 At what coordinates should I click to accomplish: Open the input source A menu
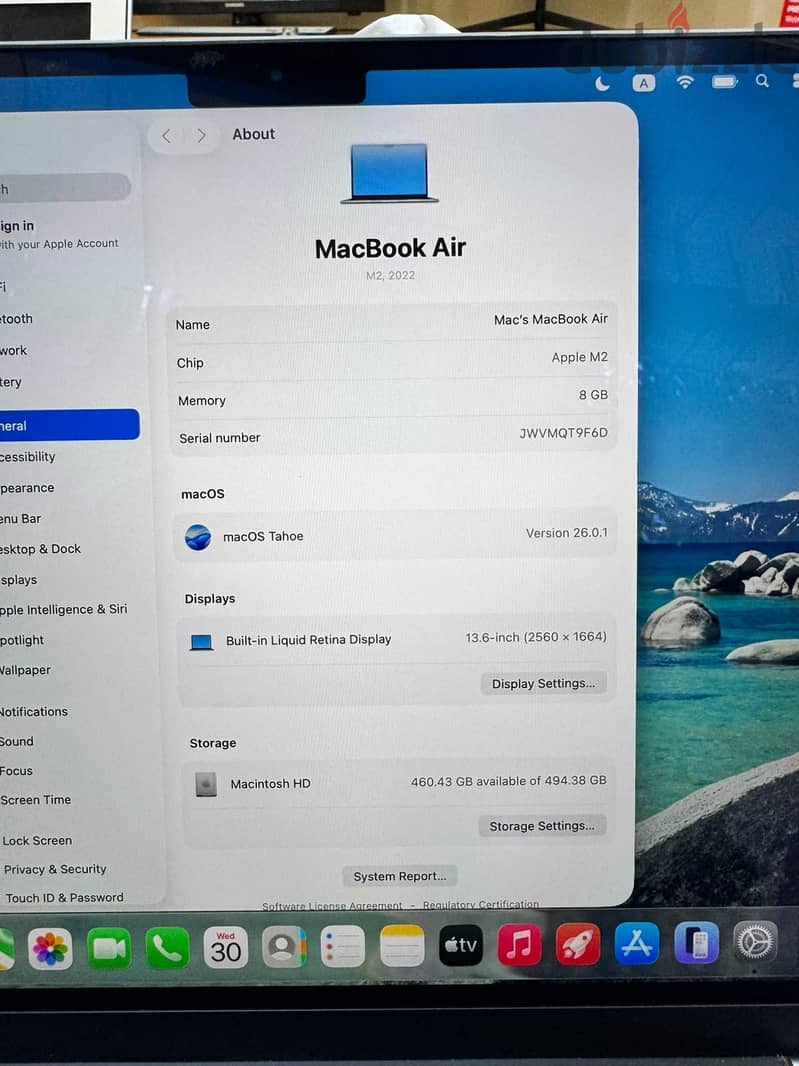[x=643, y=83]
